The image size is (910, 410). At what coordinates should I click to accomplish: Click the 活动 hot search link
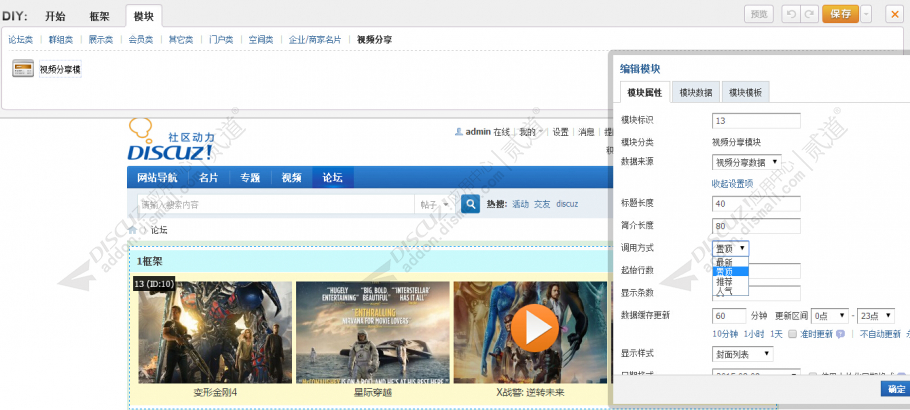pos(521,204)
